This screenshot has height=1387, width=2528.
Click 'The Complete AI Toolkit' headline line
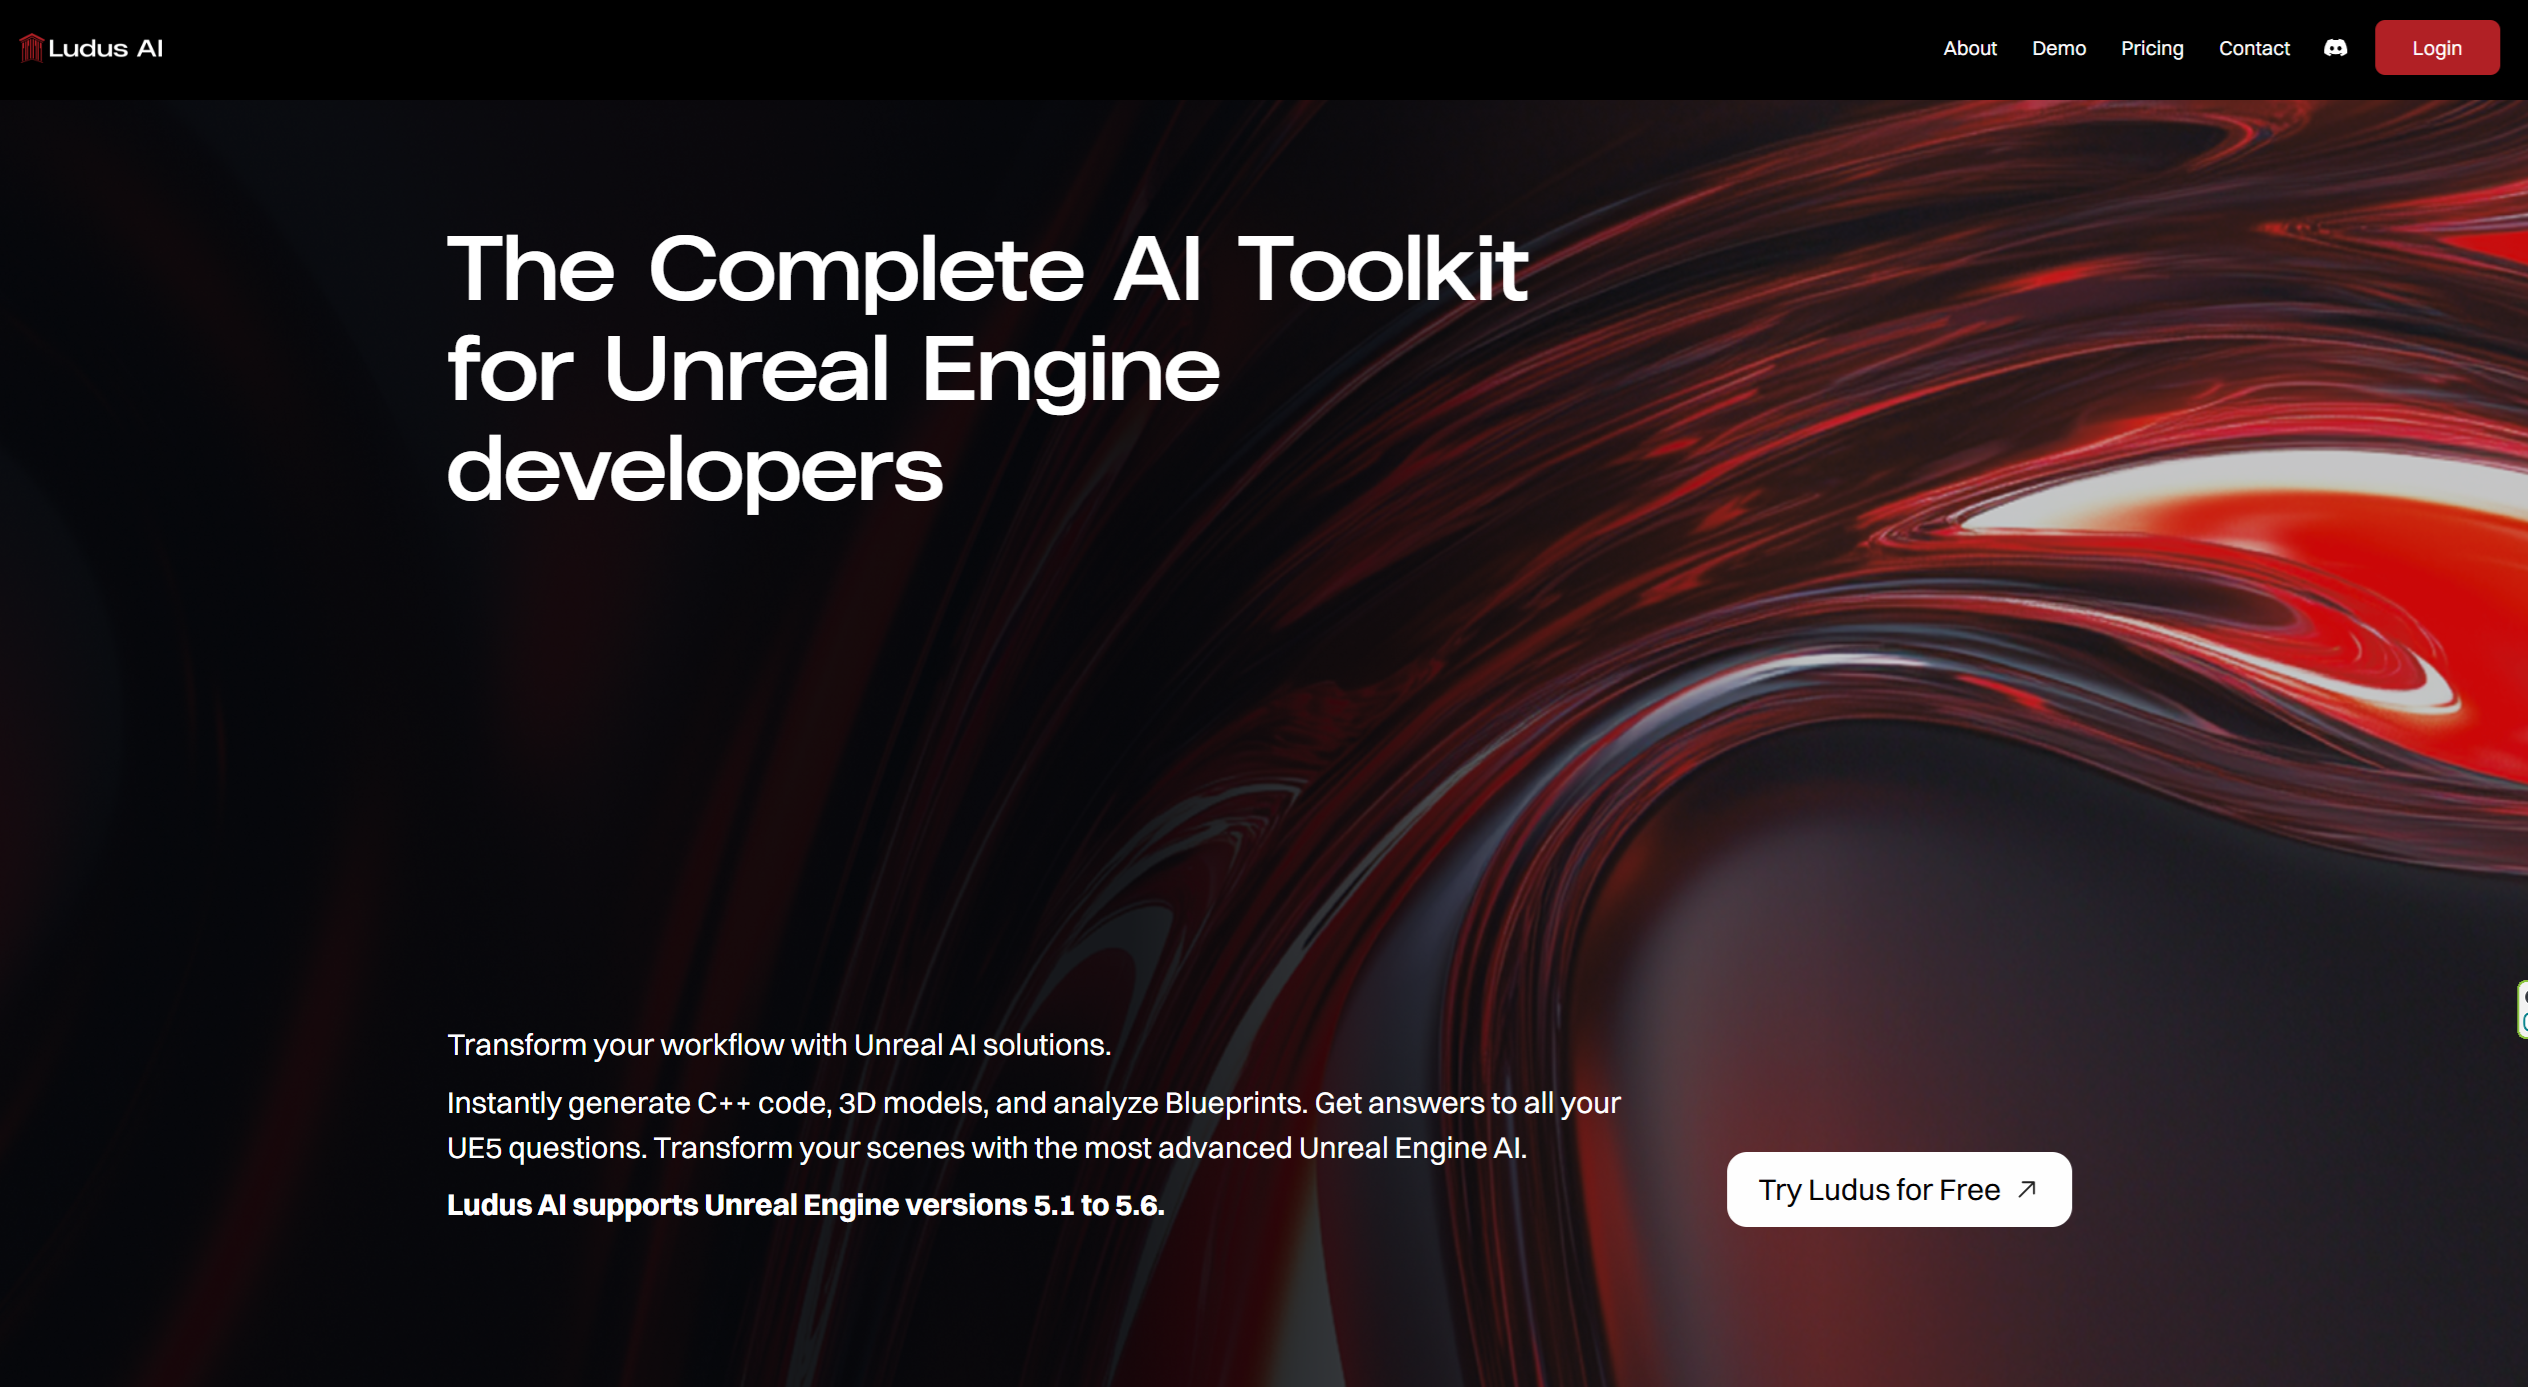(x=986, y=268)
